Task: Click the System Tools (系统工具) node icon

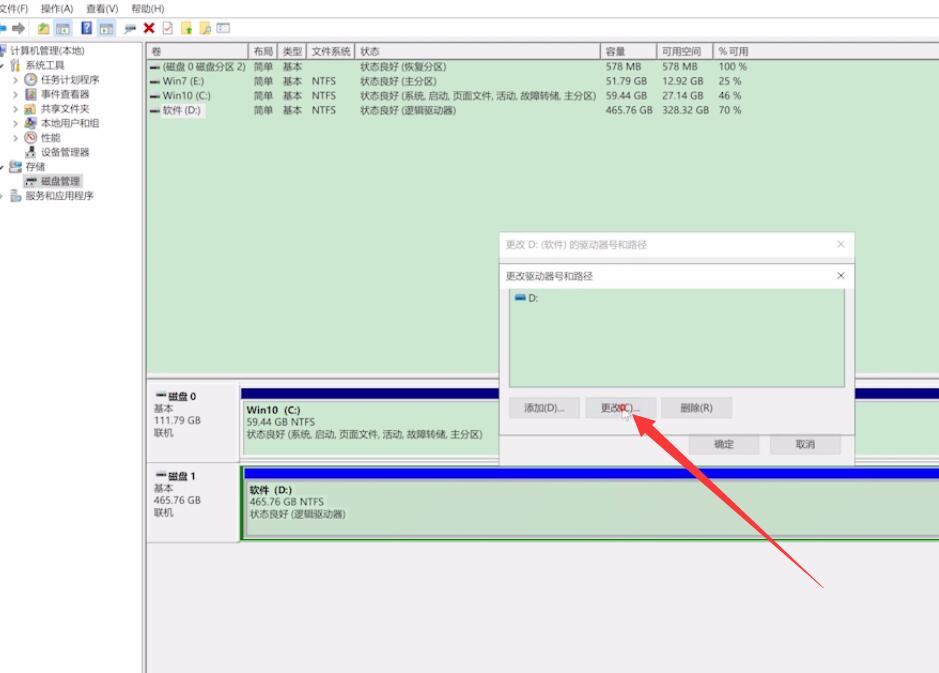Action: 16,65
